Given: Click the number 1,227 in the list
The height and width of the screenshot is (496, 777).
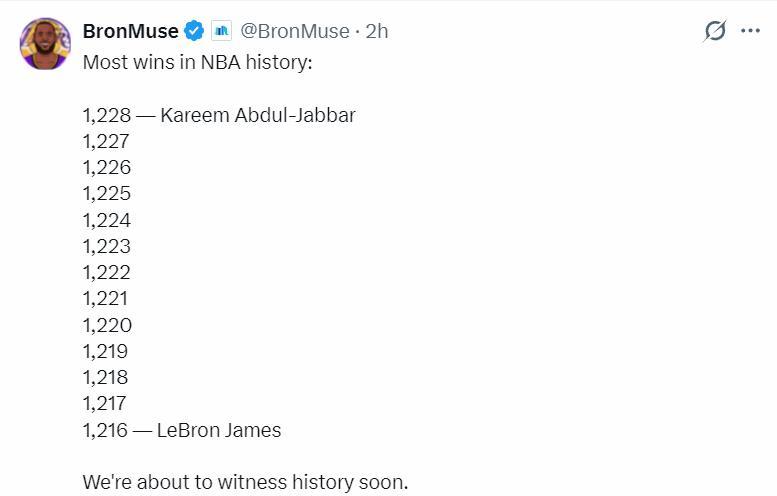Looking at the screenshot, I should [x=106, y=141].
